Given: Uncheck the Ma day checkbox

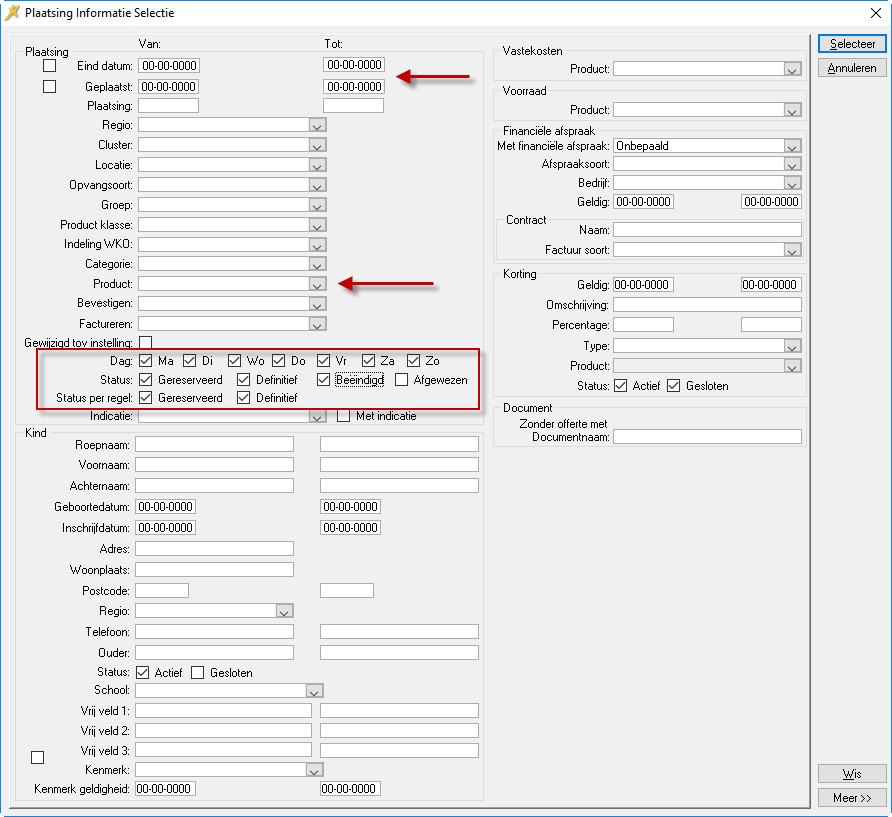Looking at the screenshot, I should tap(146, 360).
